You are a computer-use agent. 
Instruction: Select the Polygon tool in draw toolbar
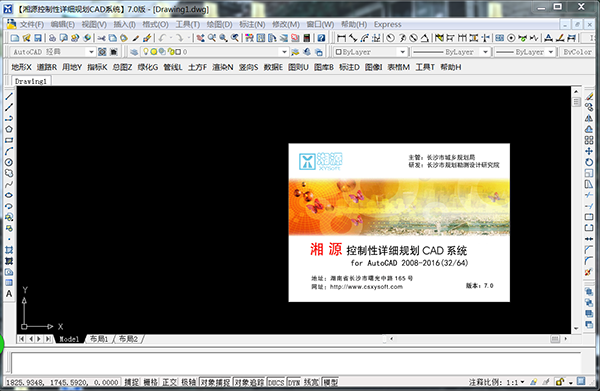tap(9, 129)
